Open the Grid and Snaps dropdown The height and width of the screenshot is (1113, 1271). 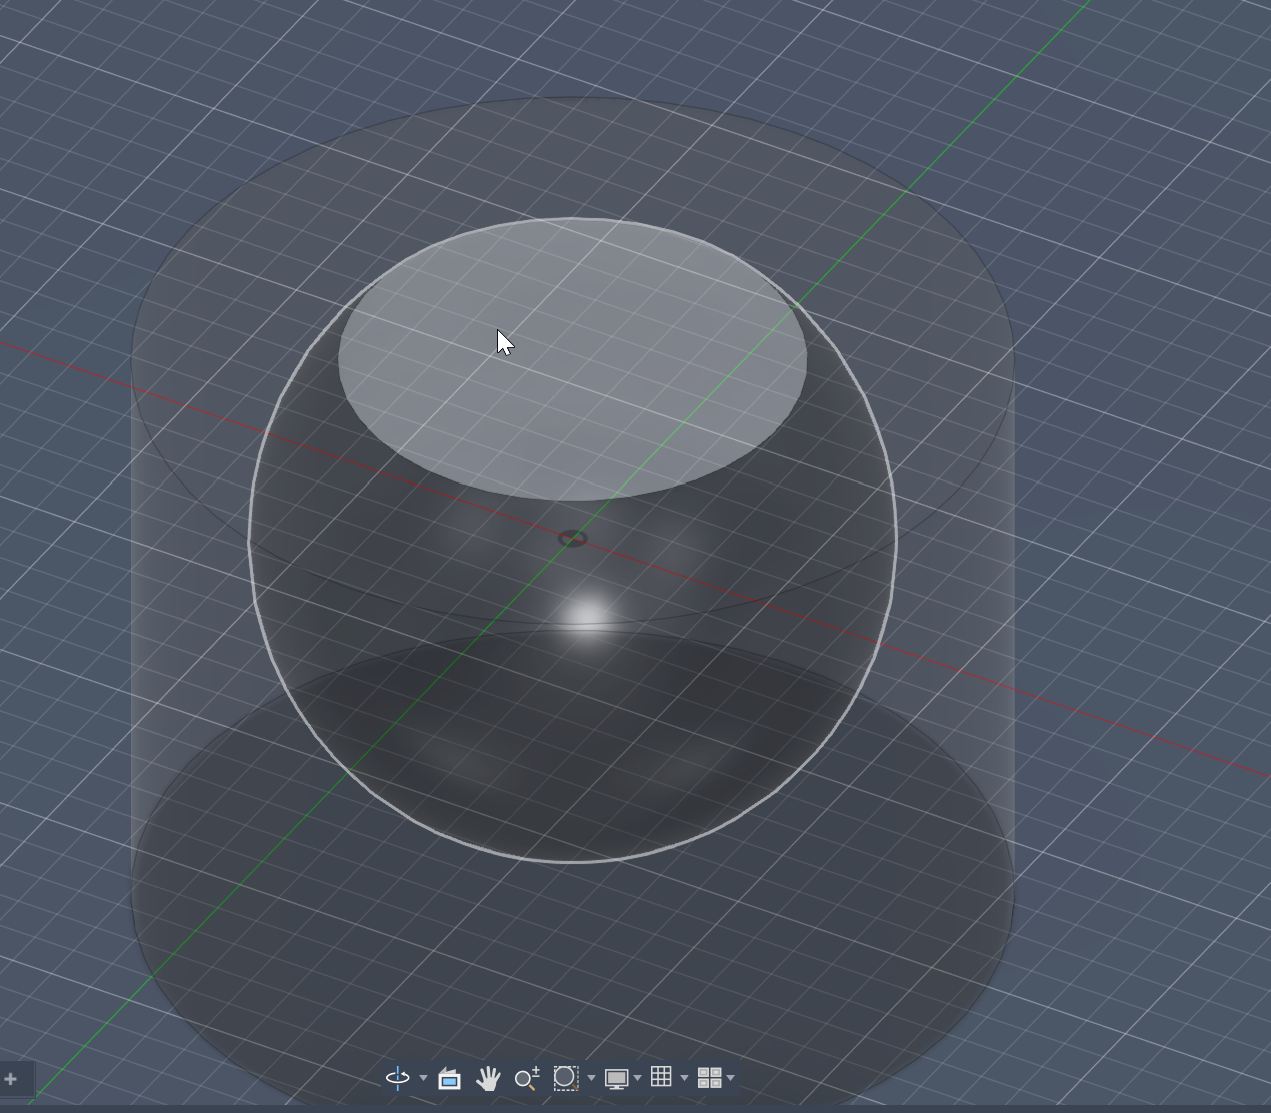pyautogui.click(x=684, y=1079)
